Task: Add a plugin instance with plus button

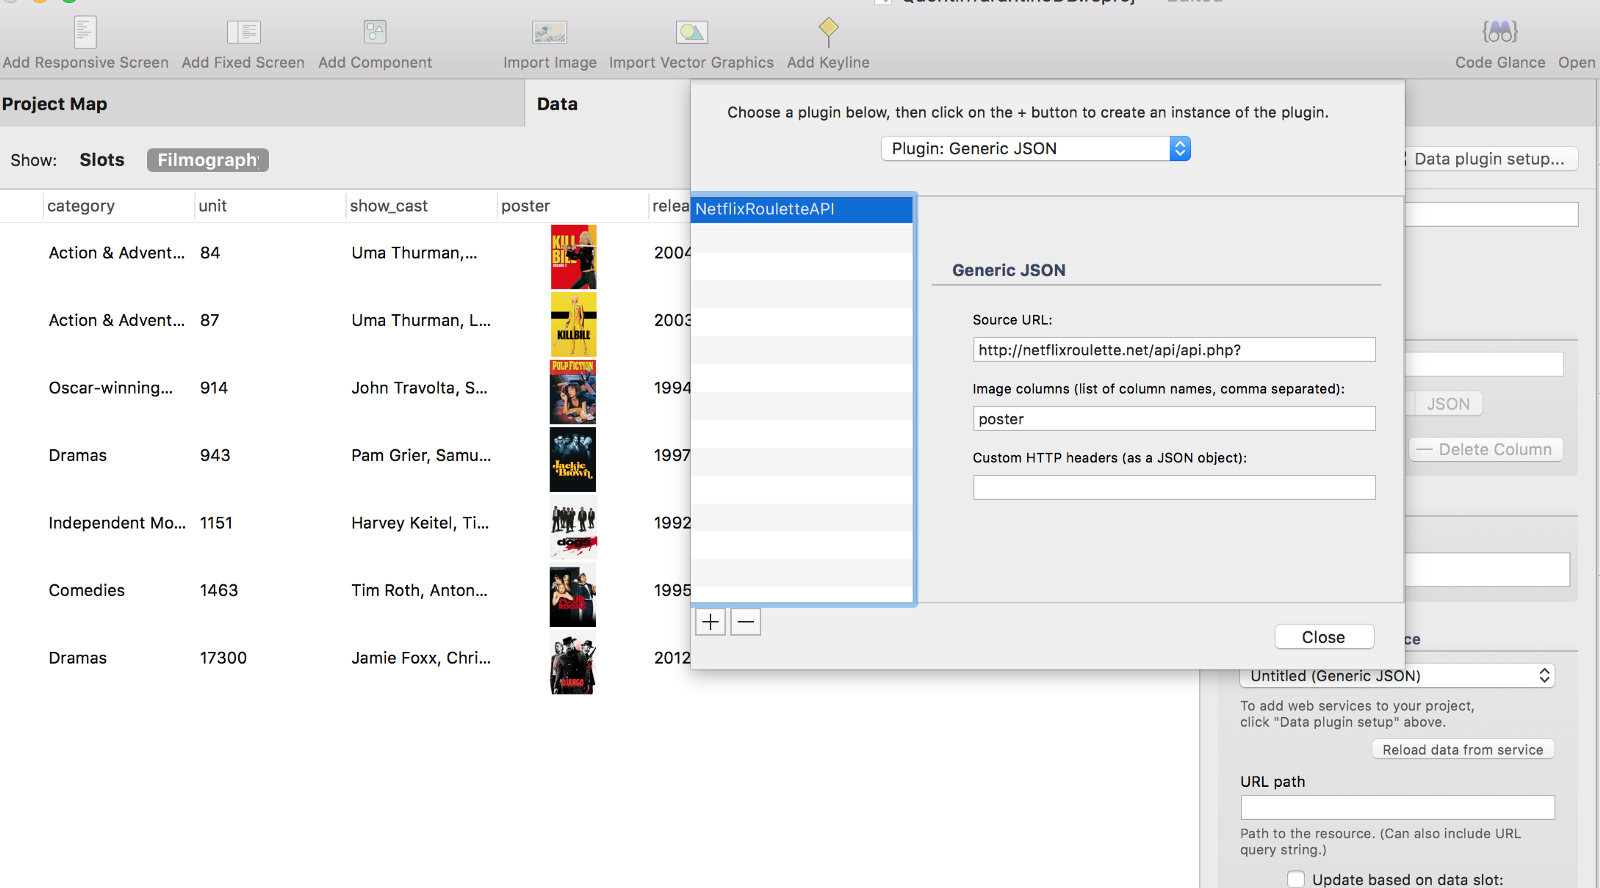Action: click(x=710, y=622)
